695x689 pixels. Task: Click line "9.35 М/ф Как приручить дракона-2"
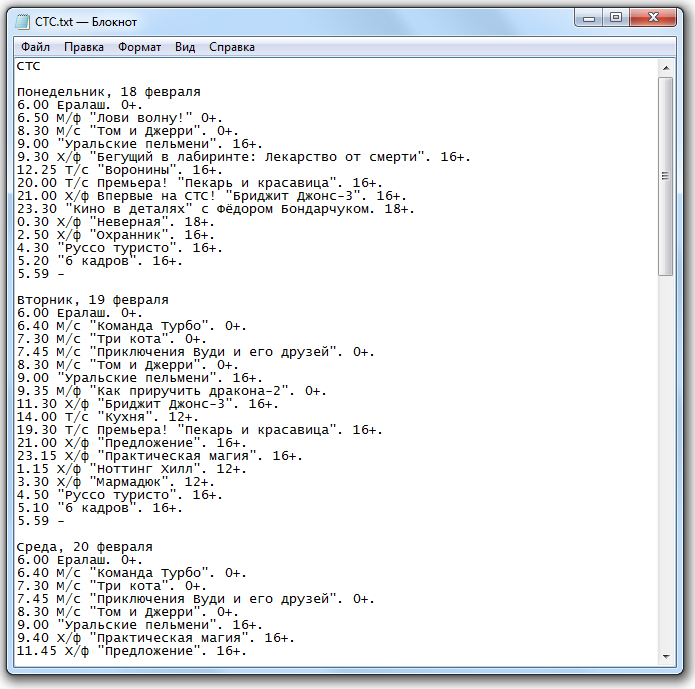(172, 391)
